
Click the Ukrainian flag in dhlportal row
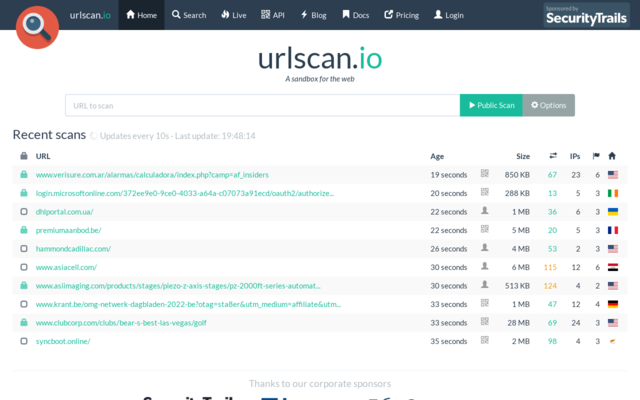tap(613, 211)
